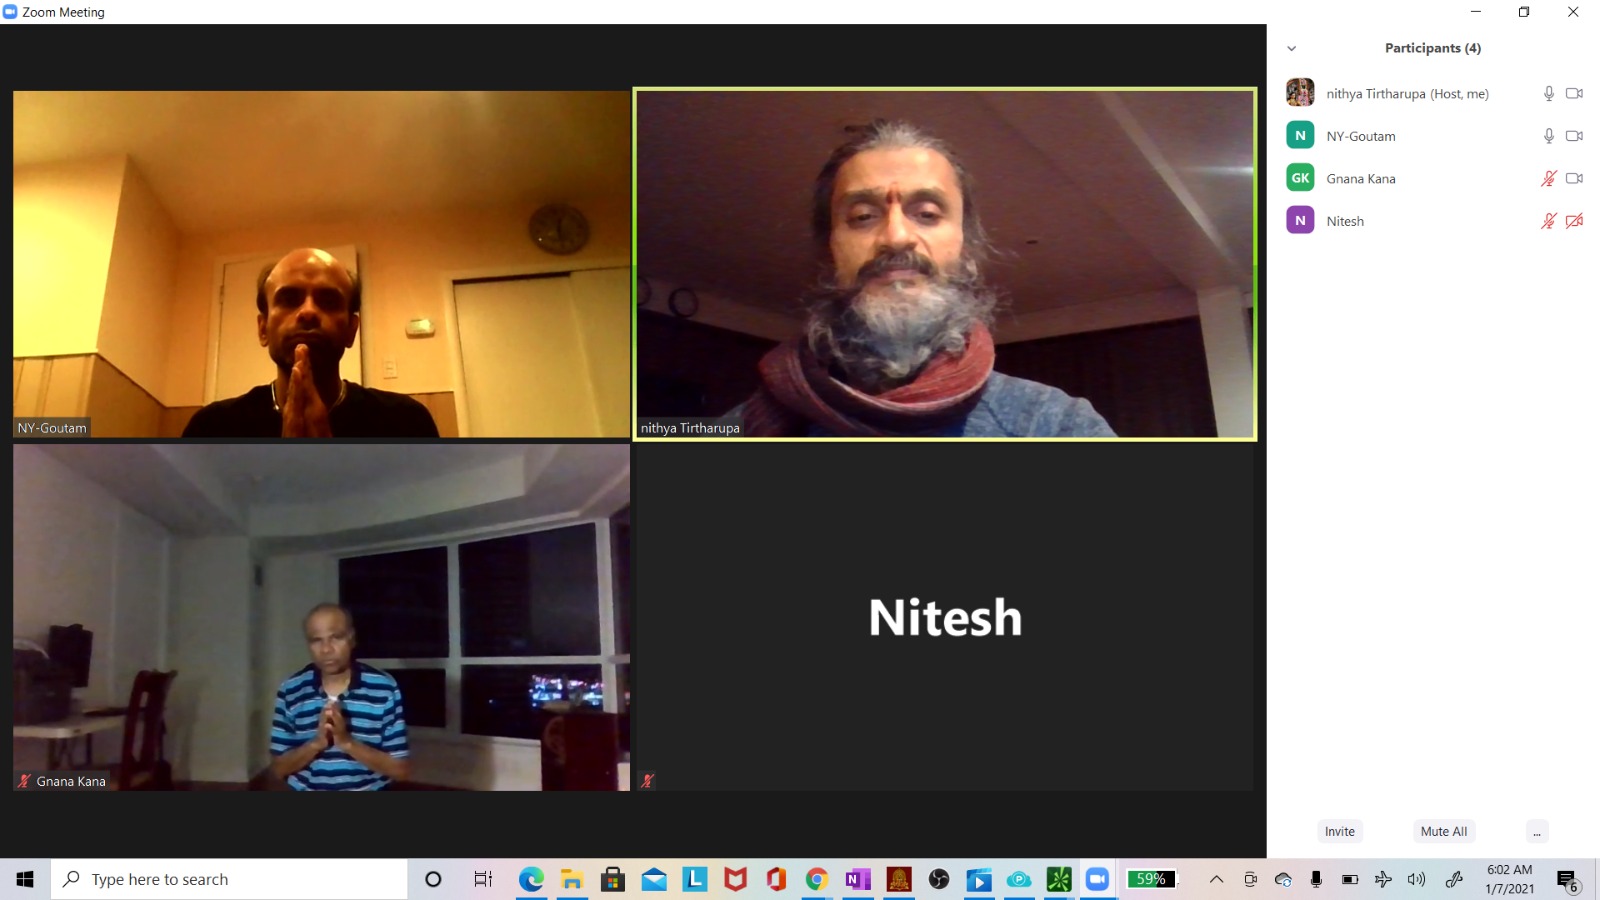Click the Invite button
Screen dimensions: 1600x900
(1339, 832)
